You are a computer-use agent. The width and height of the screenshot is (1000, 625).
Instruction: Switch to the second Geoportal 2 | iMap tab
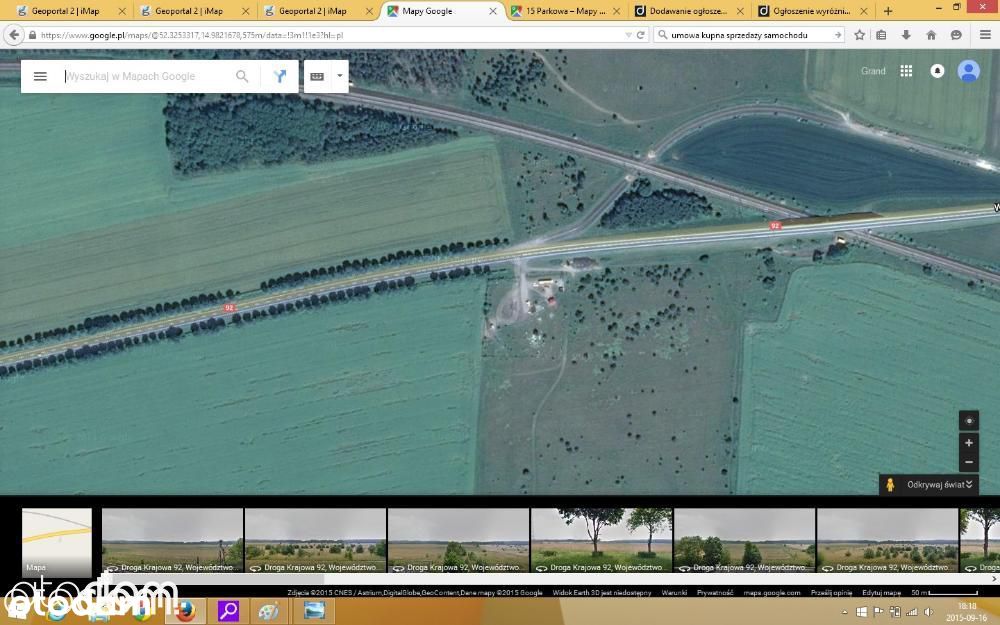coord(193,11)
